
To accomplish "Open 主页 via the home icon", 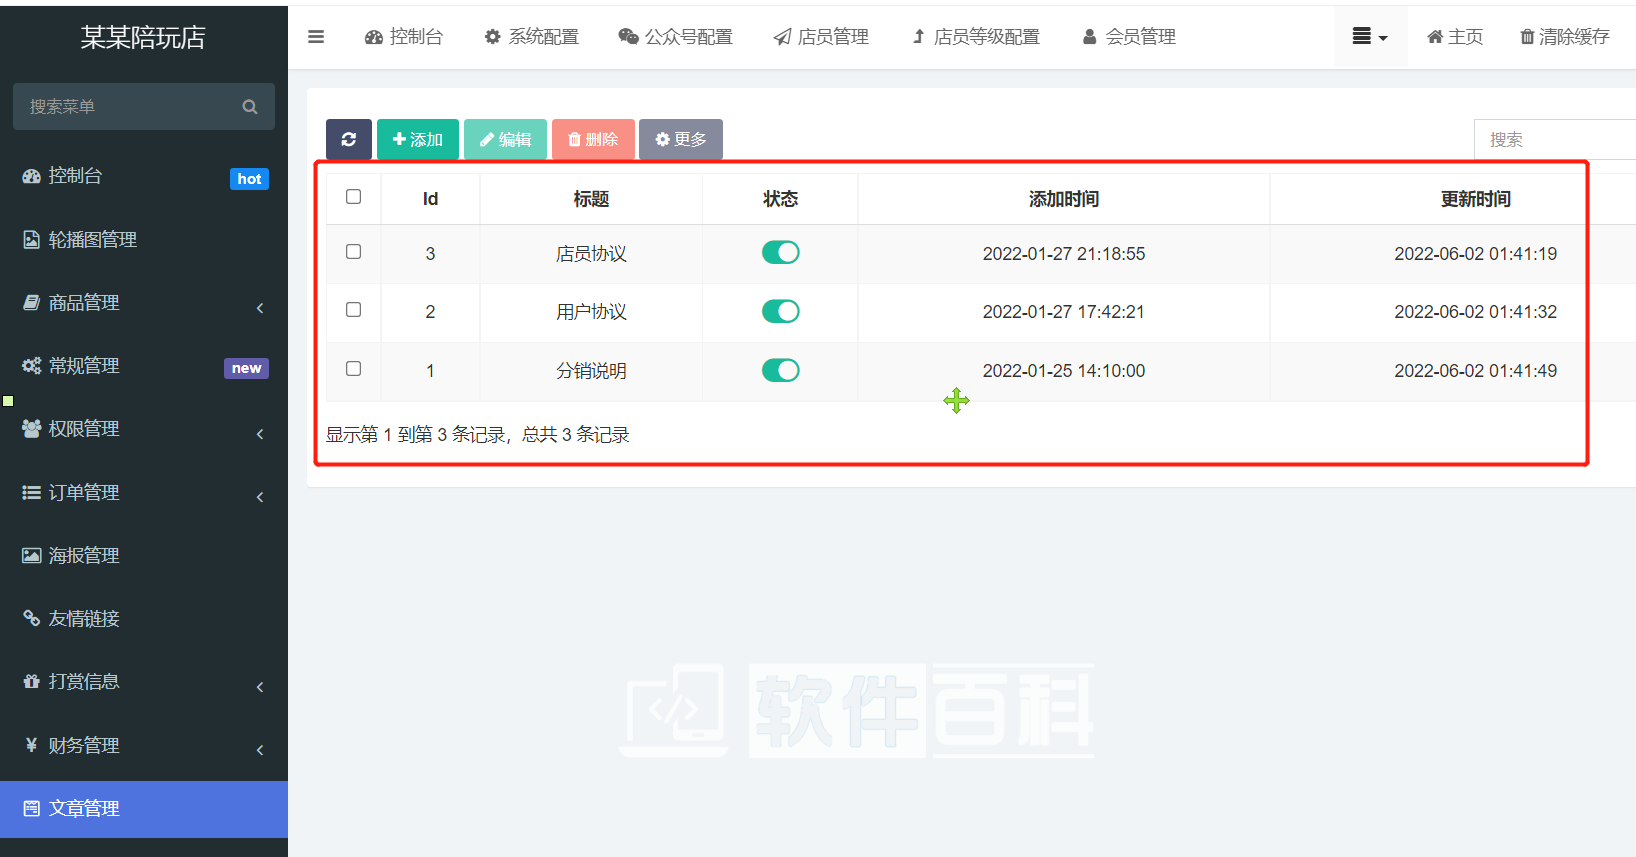I will (x=1435, y=37).
